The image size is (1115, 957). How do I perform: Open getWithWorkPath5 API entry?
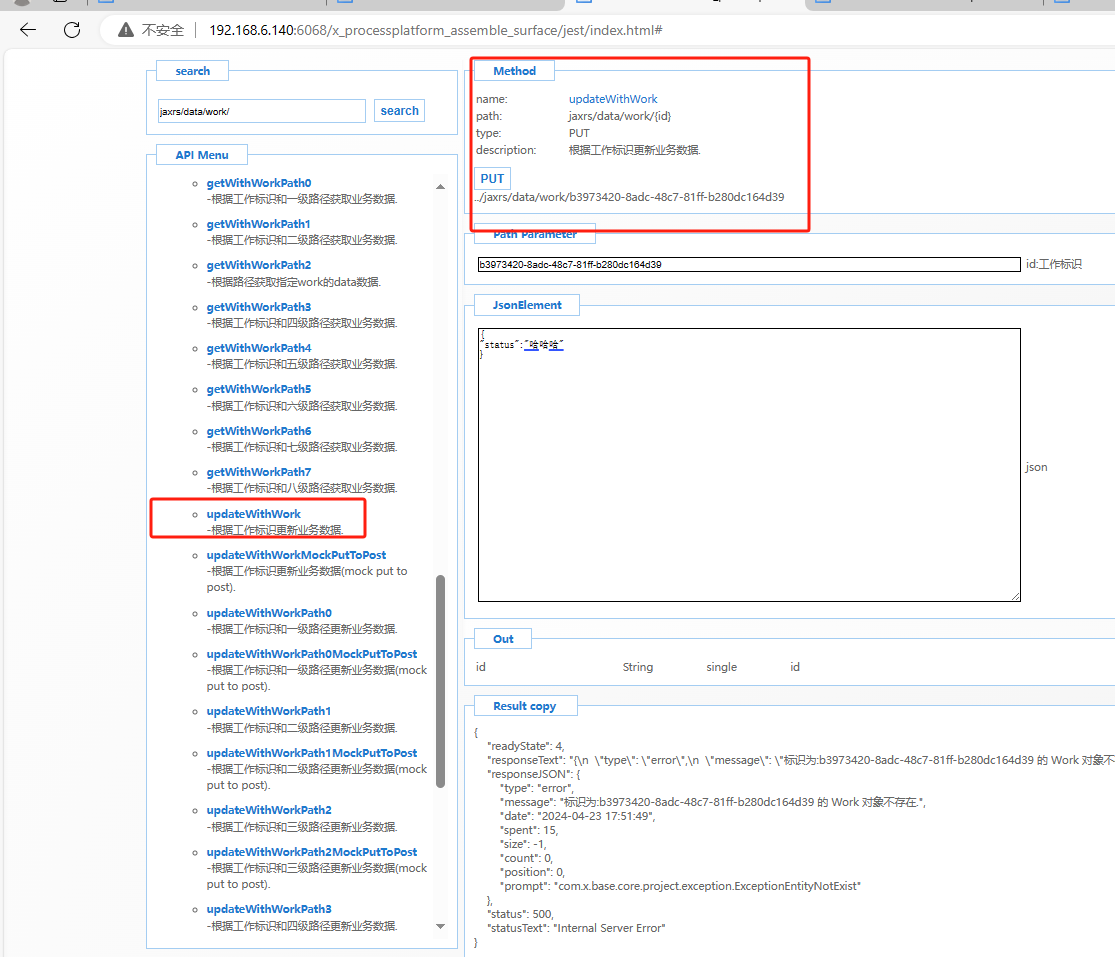tap(259, 390)
